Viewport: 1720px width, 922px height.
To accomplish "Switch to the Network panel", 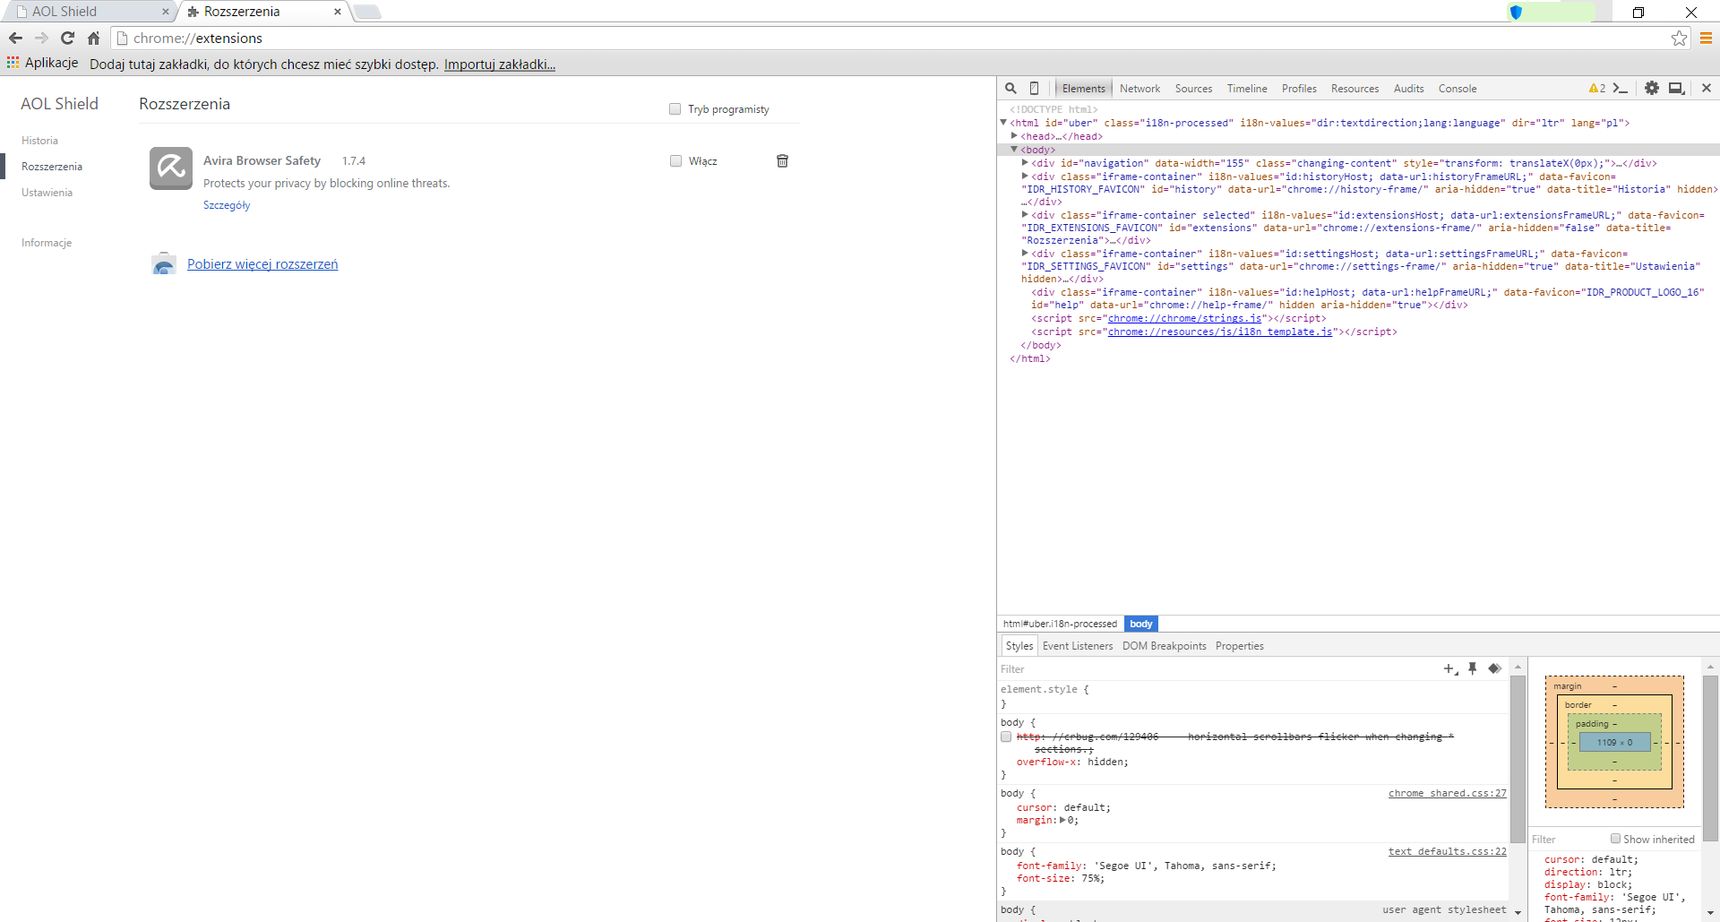I will point(1140,88).
